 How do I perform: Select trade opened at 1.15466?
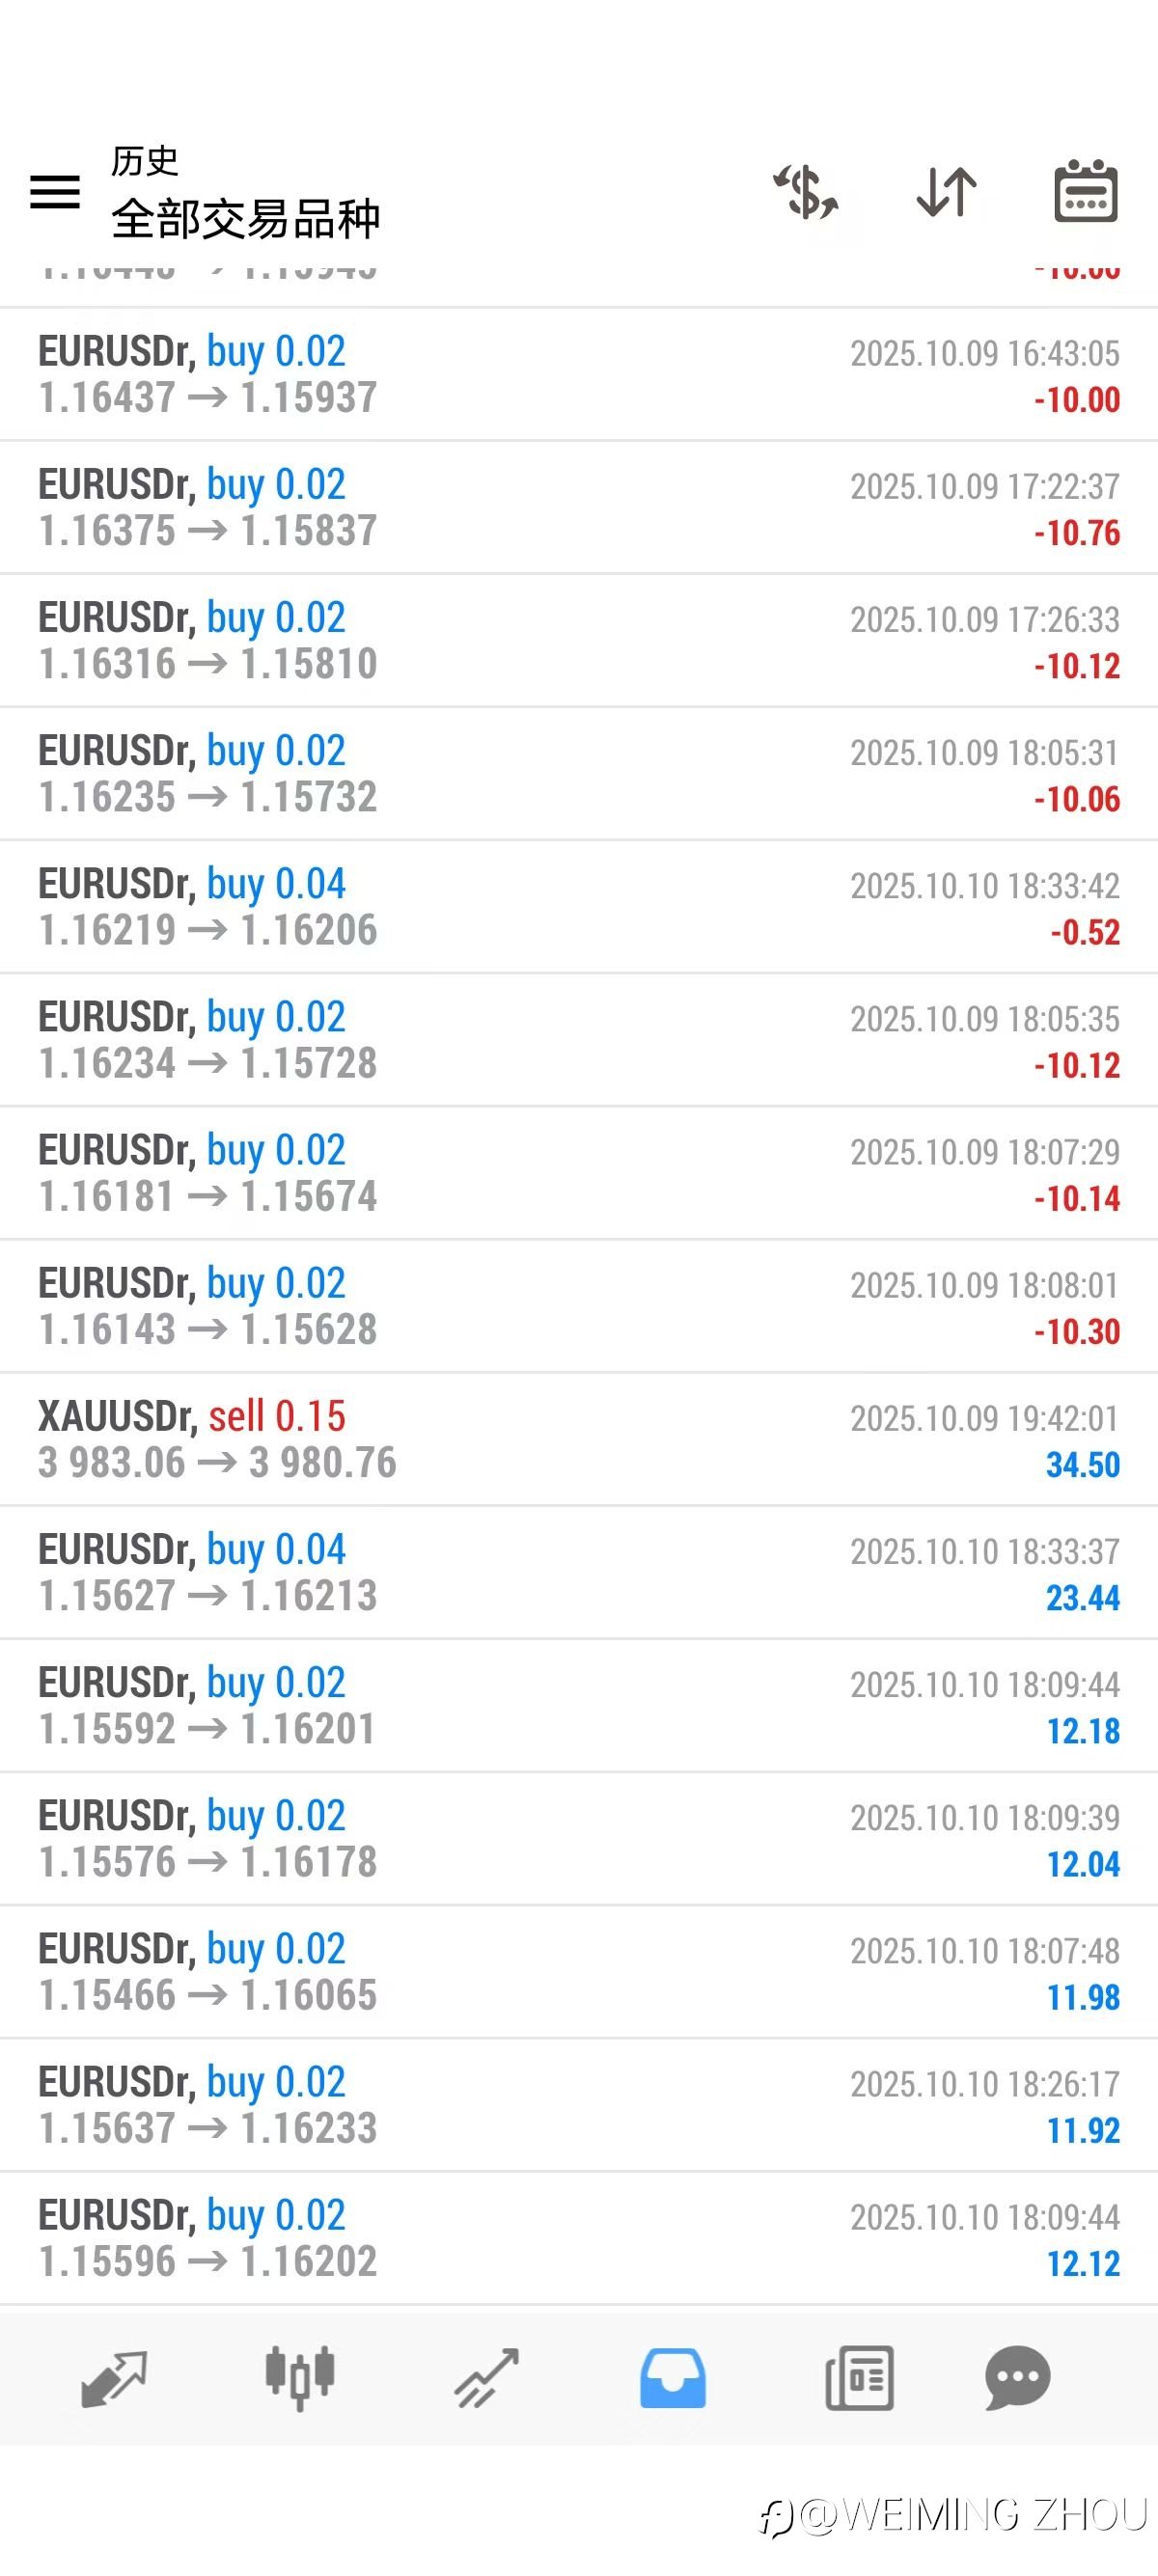point(579,1971)
